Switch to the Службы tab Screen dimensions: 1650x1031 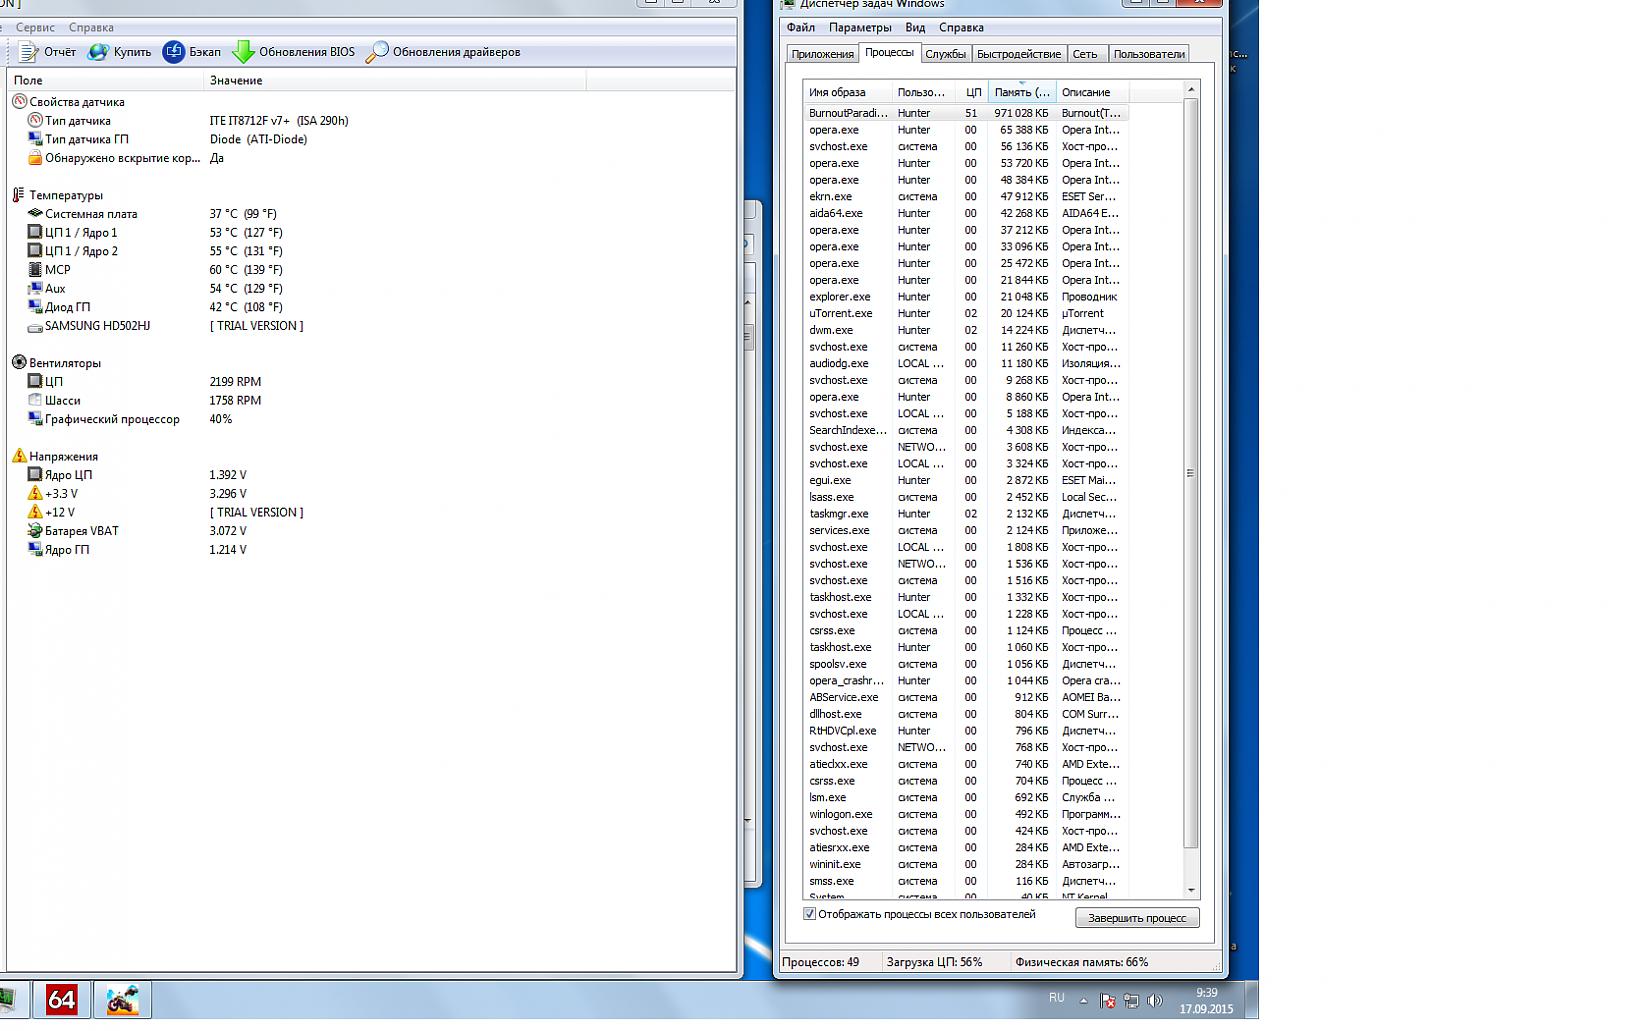click(x=945, y=54)
